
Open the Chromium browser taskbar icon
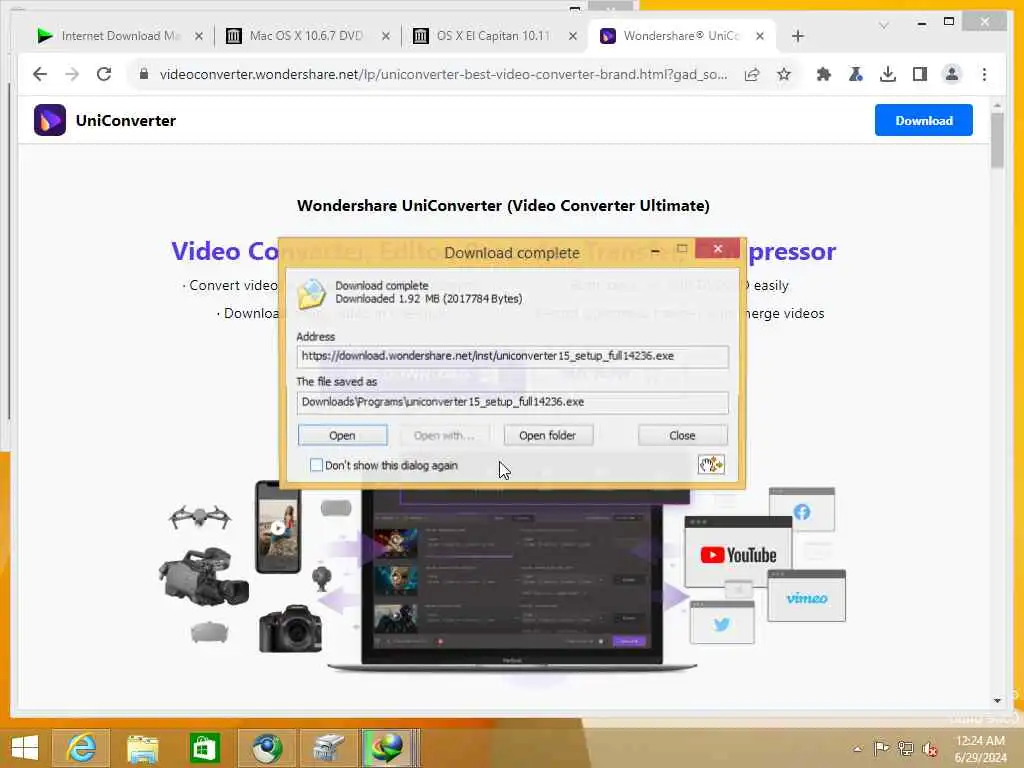266,748
